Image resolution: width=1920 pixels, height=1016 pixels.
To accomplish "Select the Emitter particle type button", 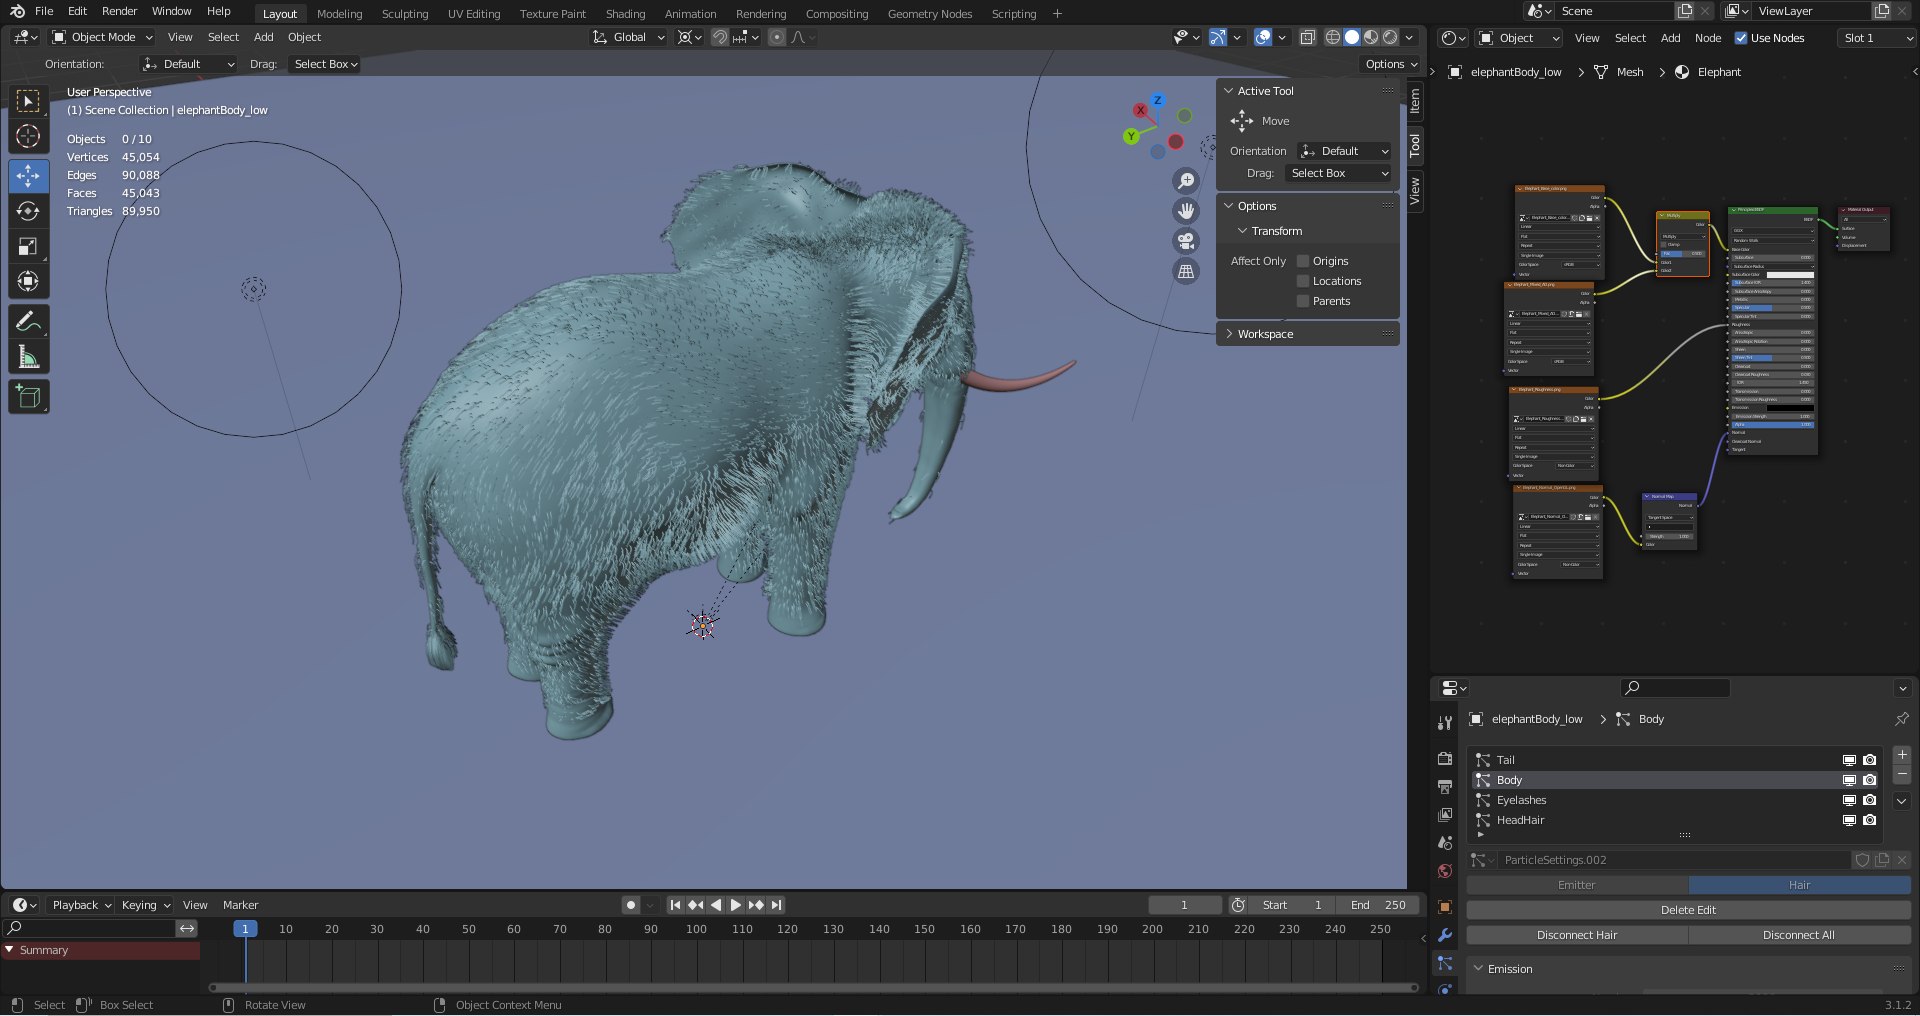I will point(1577,885).
